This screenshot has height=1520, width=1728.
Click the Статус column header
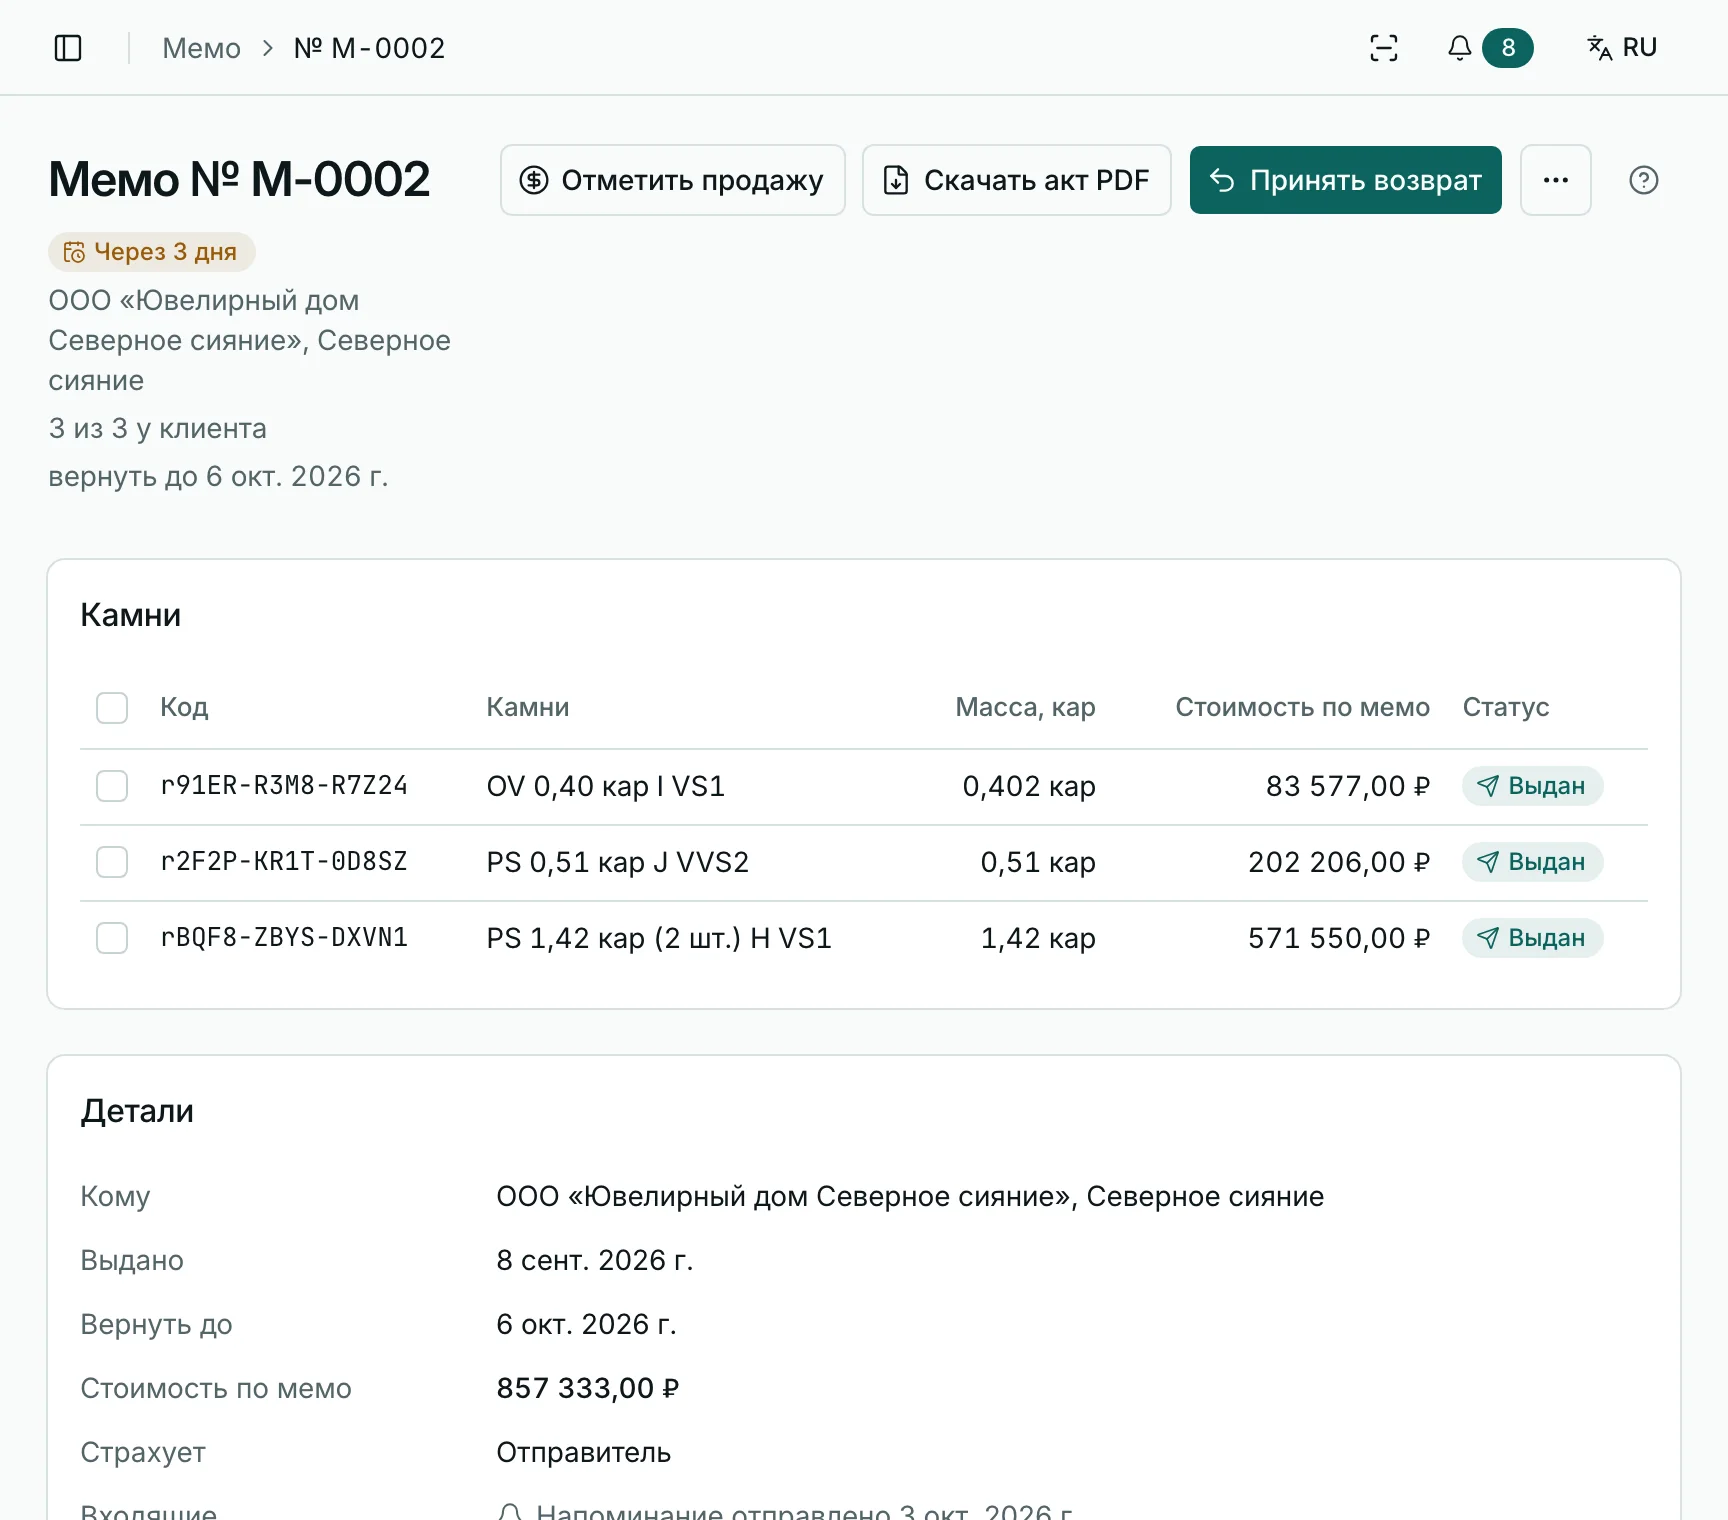[1506, 708]
